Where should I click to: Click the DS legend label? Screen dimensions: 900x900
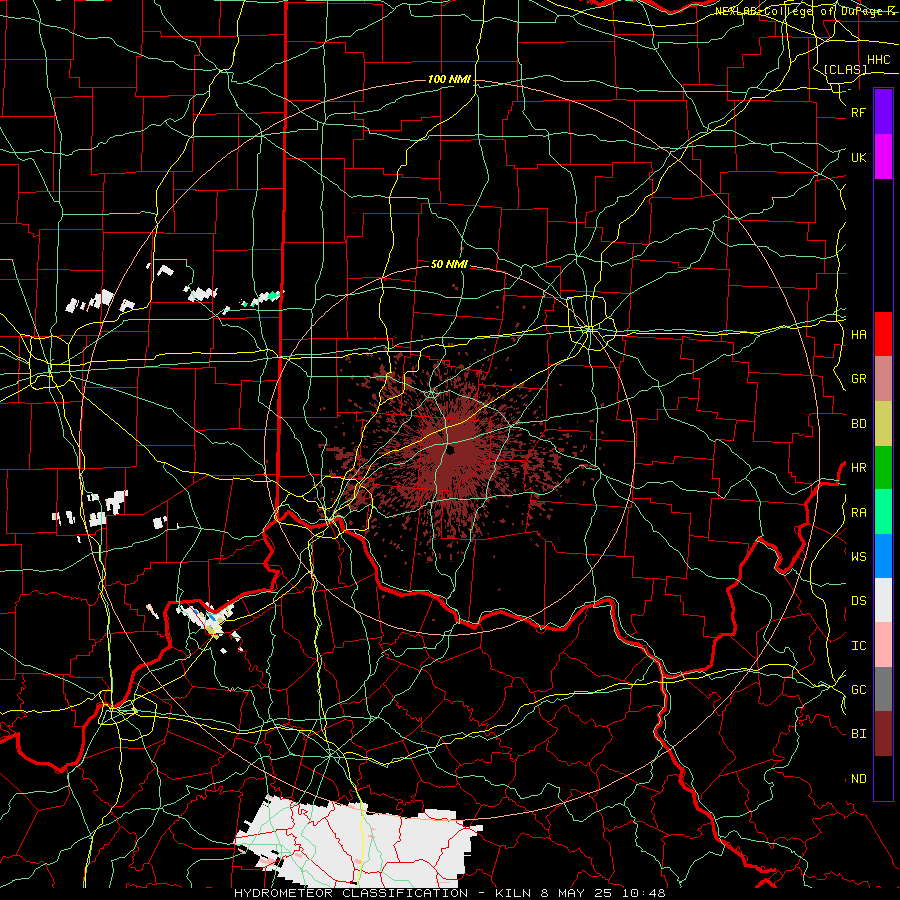(858, 600)
